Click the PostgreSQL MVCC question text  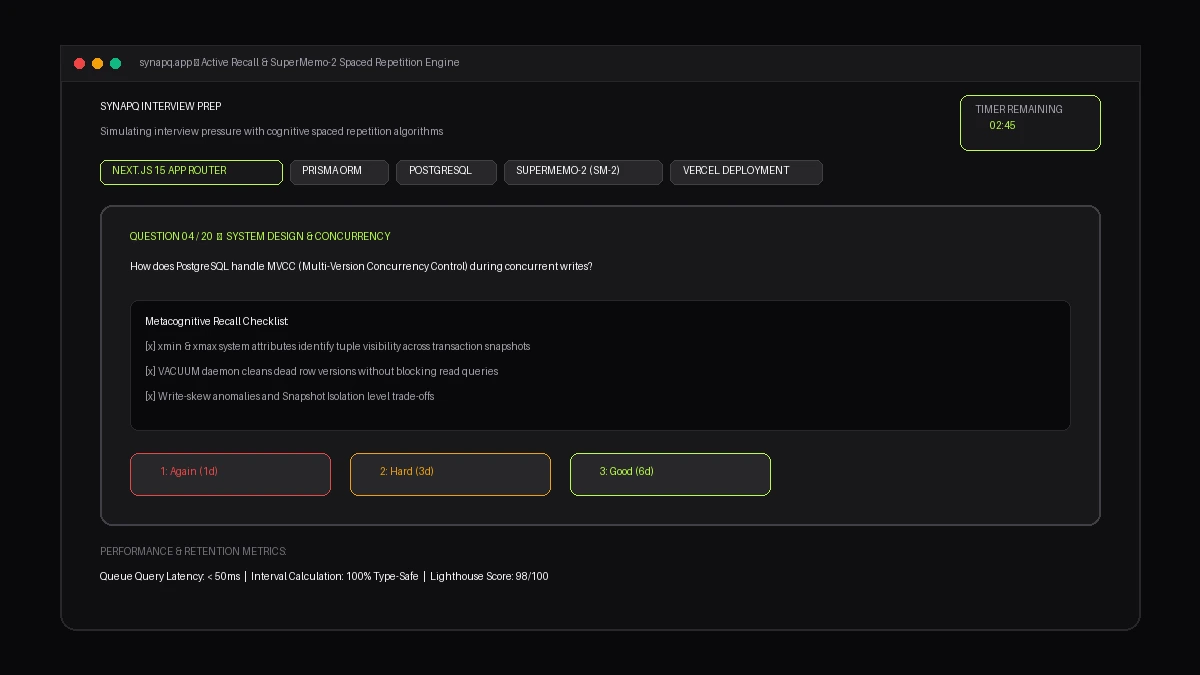pyautogui.click(x=361, y=266)
